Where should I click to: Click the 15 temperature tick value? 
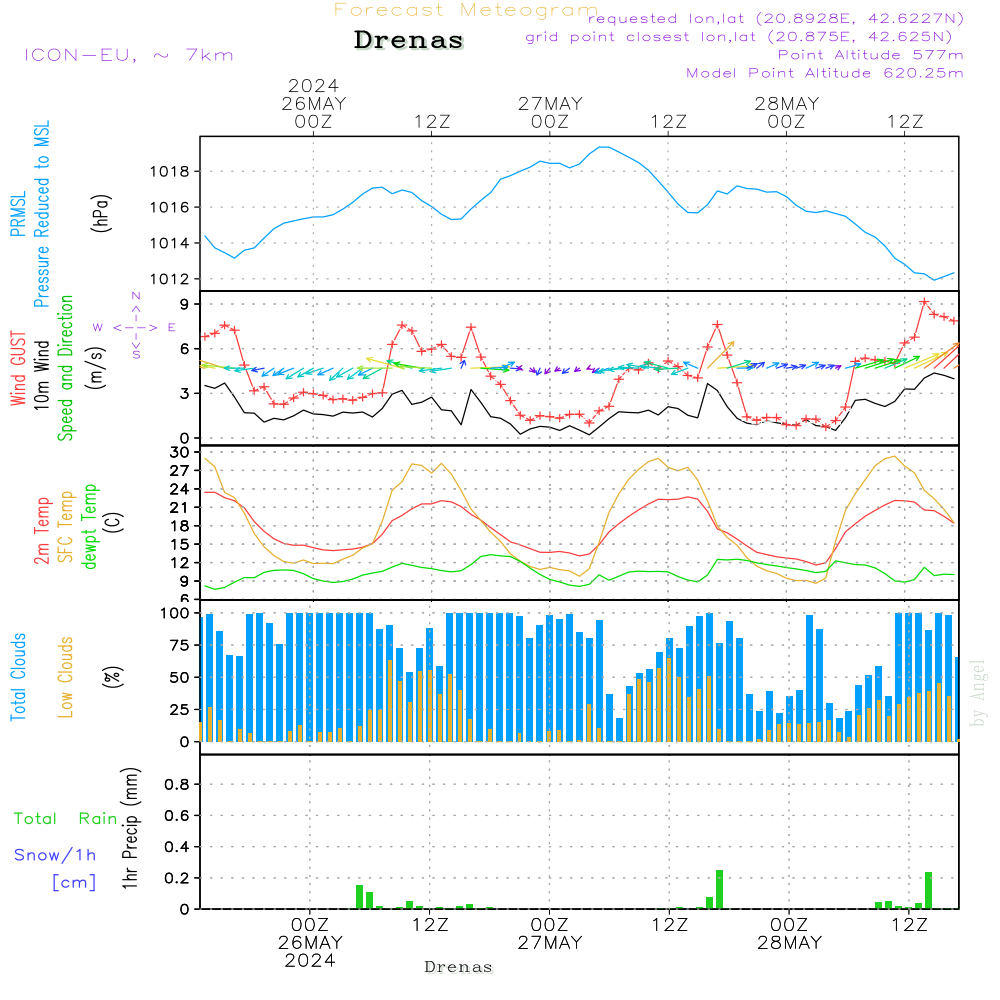coord(179,545)
